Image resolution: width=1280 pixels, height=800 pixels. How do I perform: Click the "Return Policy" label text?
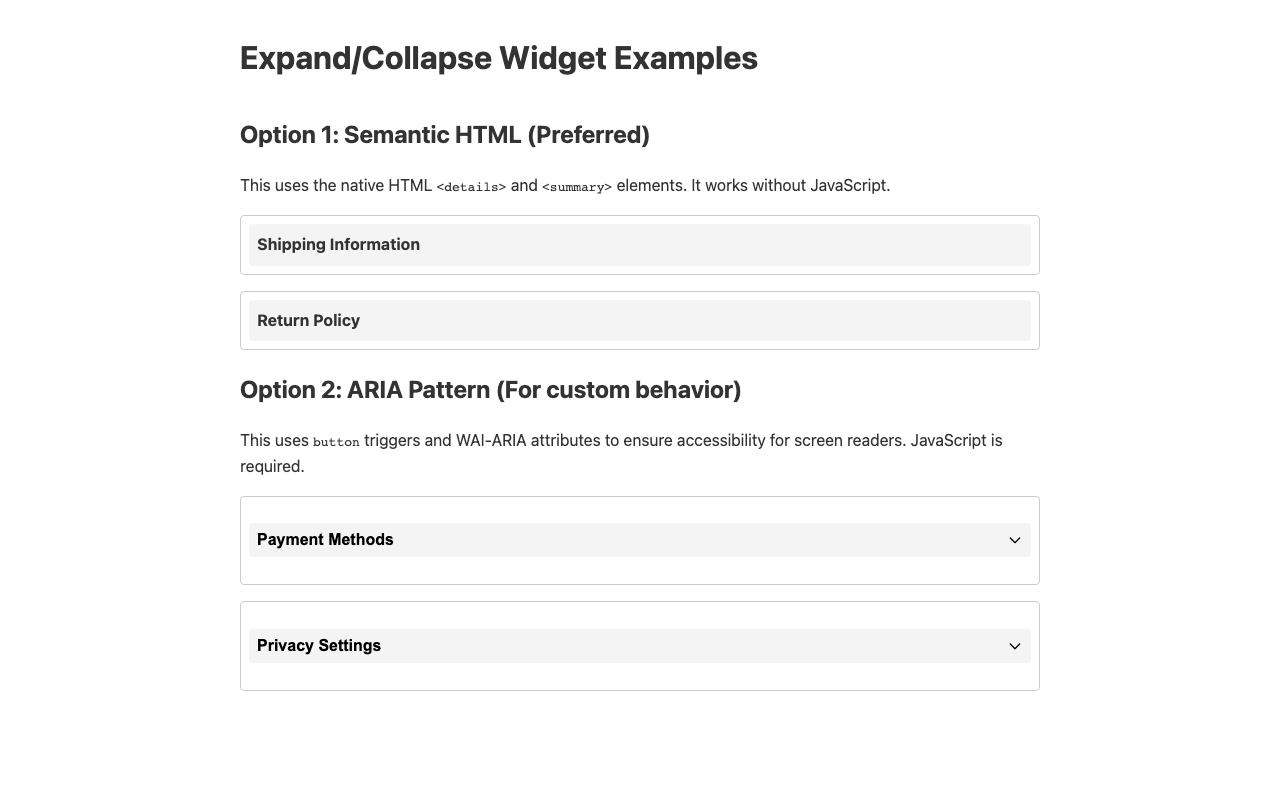(x=308, y=321)
